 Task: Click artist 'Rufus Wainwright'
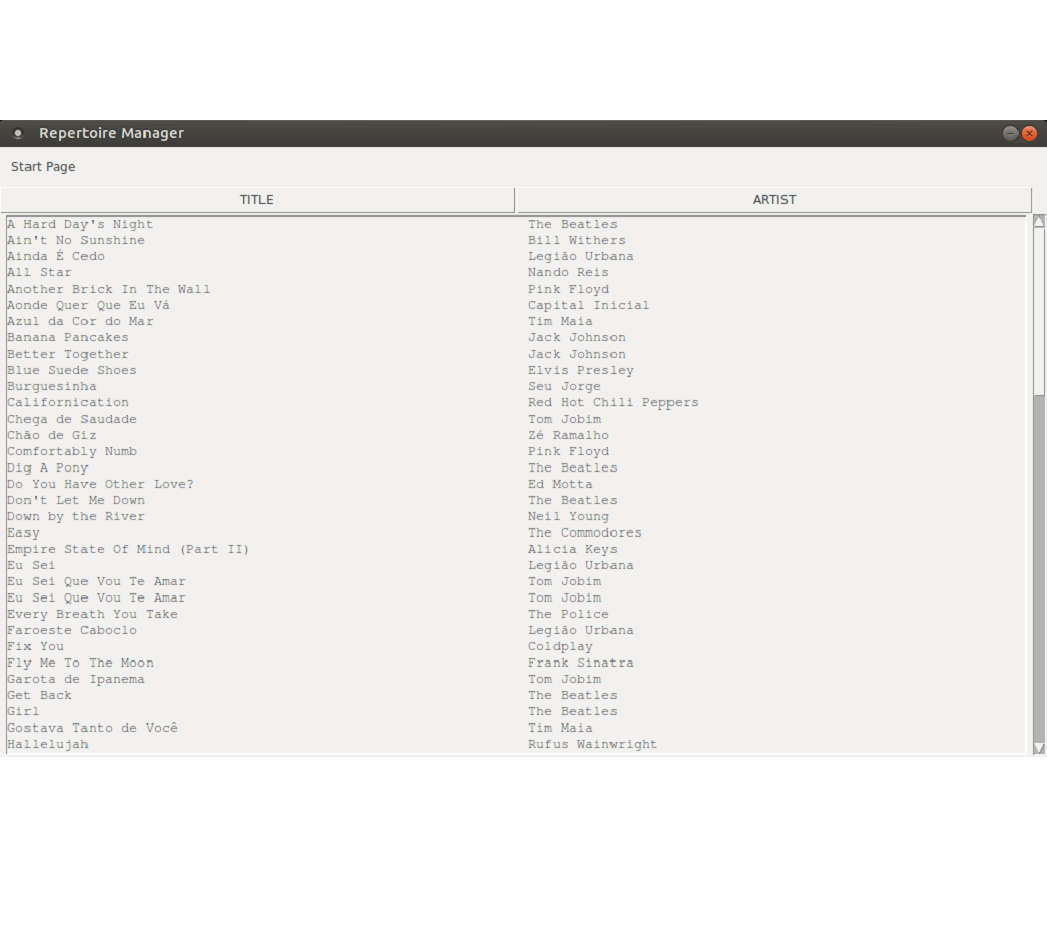[x=593, y=743]
